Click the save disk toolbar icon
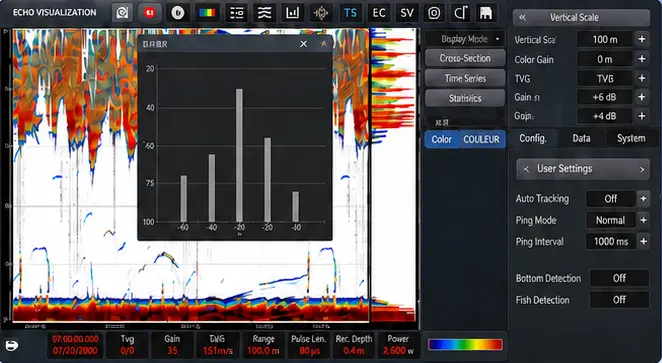 486,13
